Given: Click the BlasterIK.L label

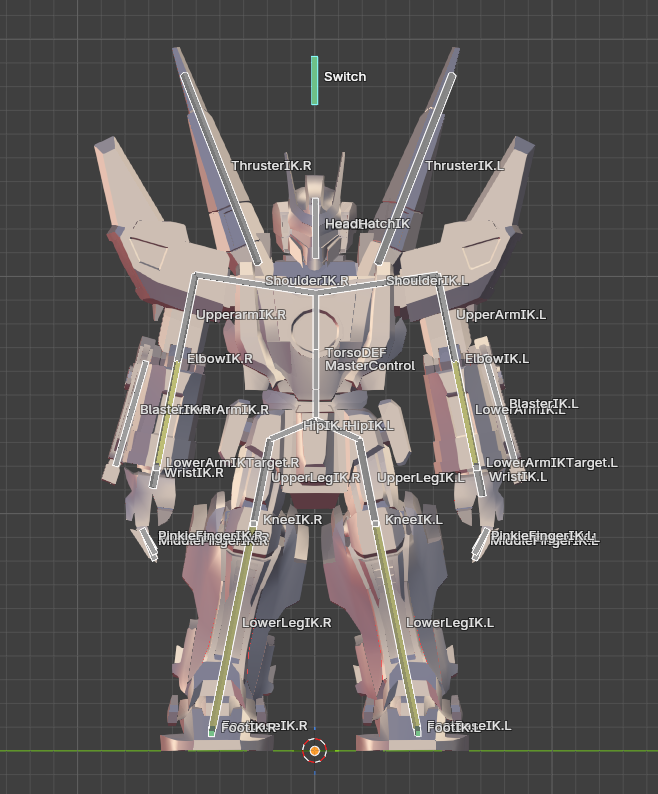Looking at the screenshot, I should click(x=544, y=404).
